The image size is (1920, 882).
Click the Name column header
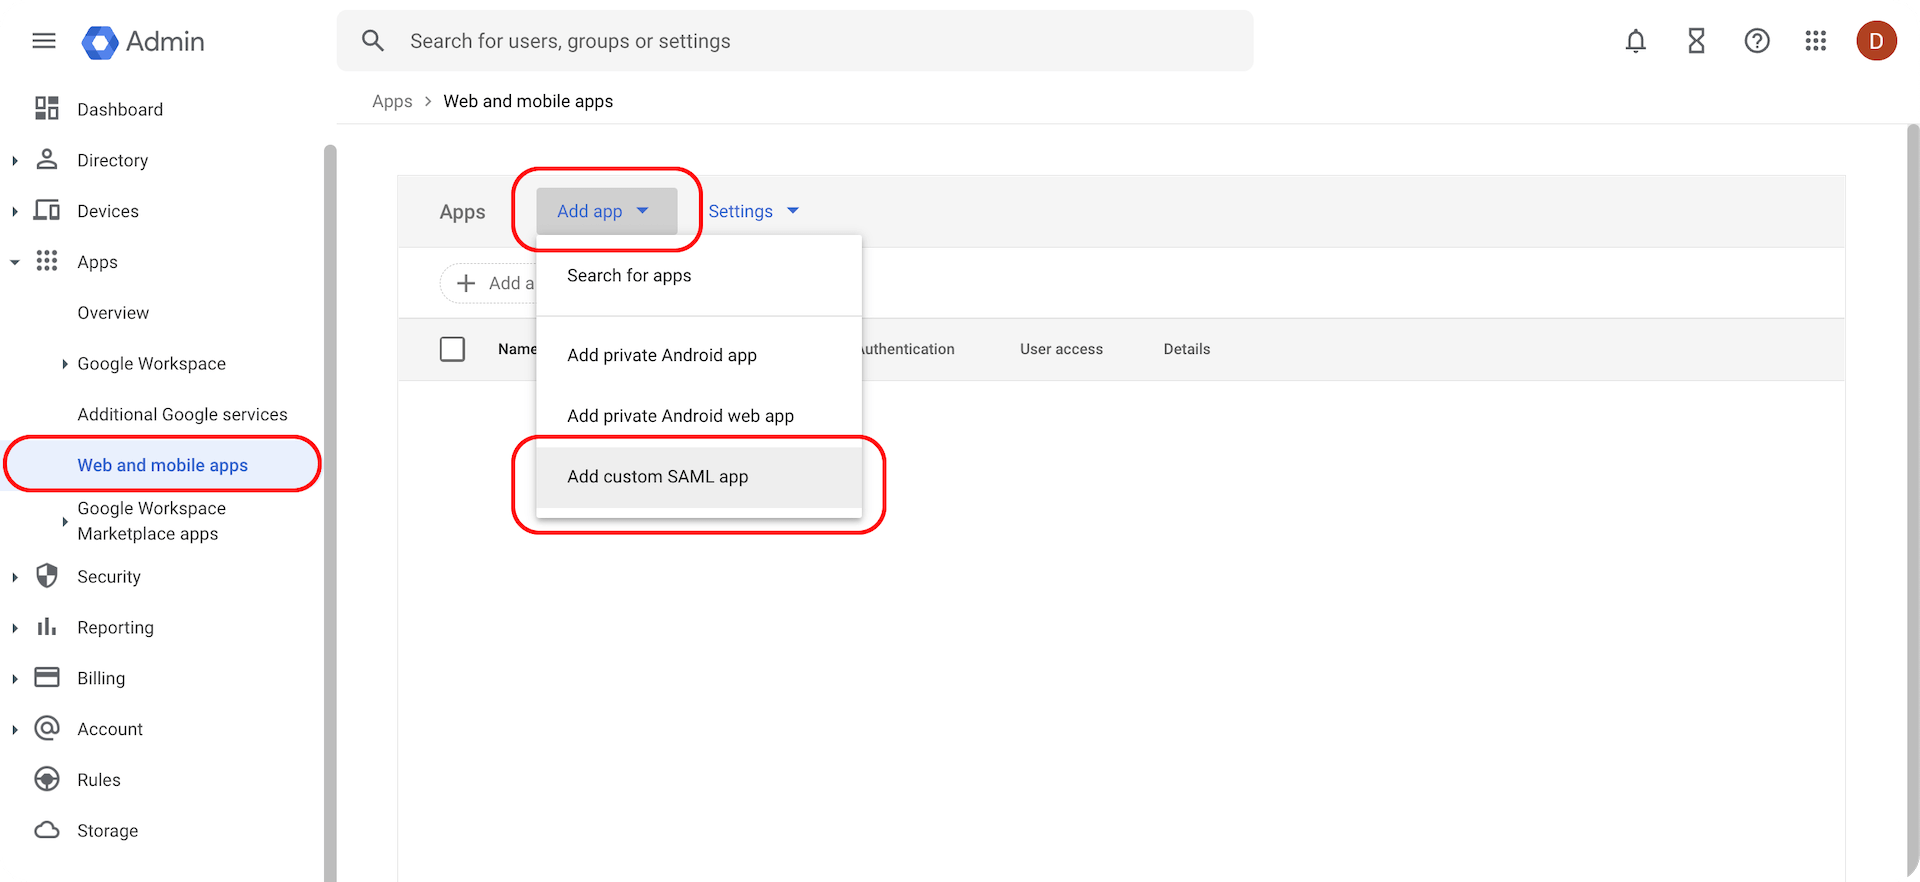click(517, 349)
